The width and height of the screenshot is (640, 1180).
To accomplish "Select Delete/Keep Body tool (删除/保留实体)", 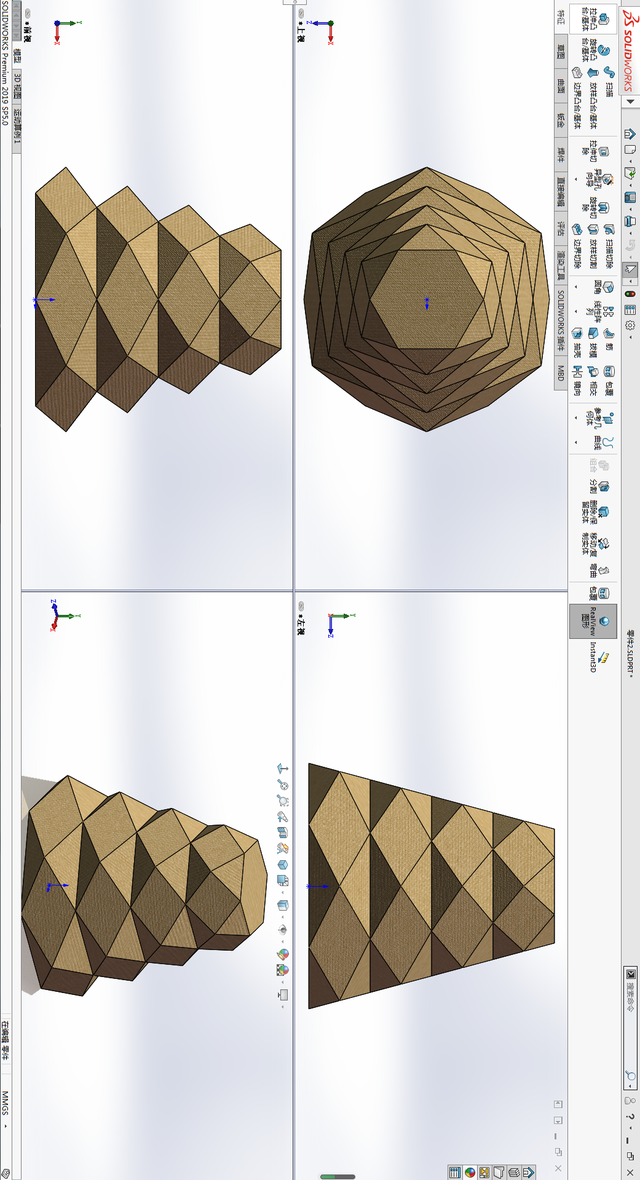I will tap(596, 513).
